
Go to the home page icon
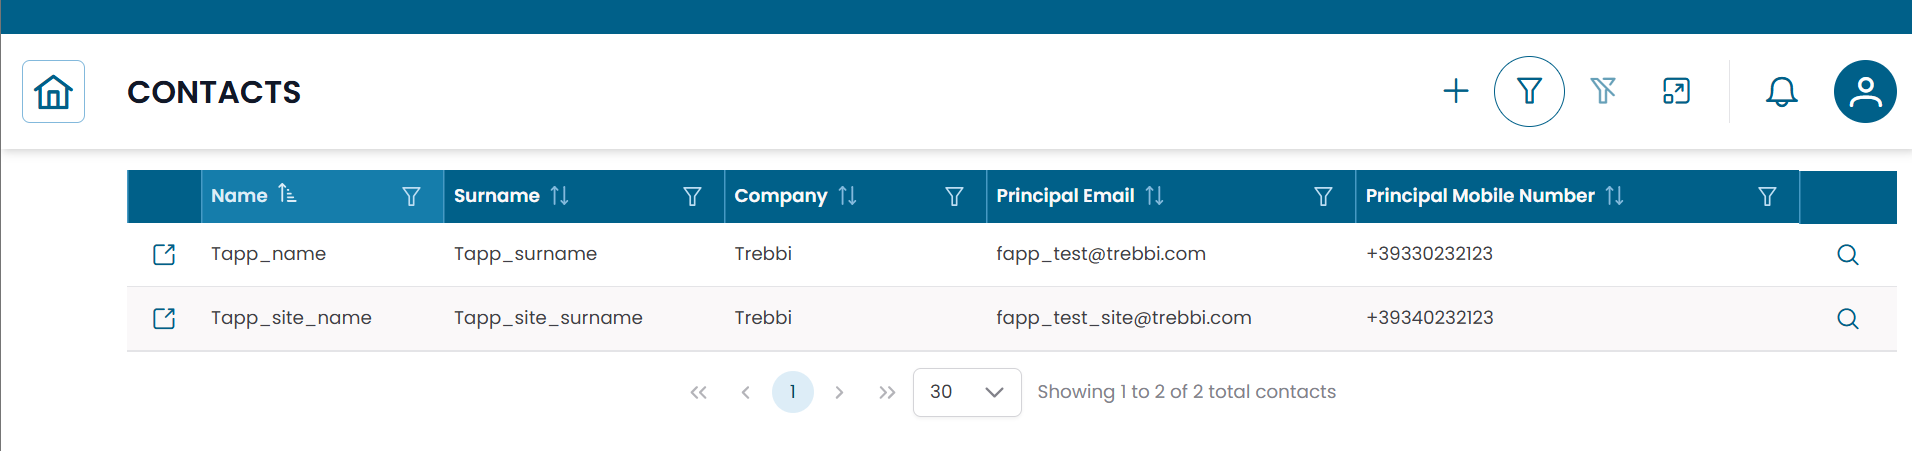[53, 92]
